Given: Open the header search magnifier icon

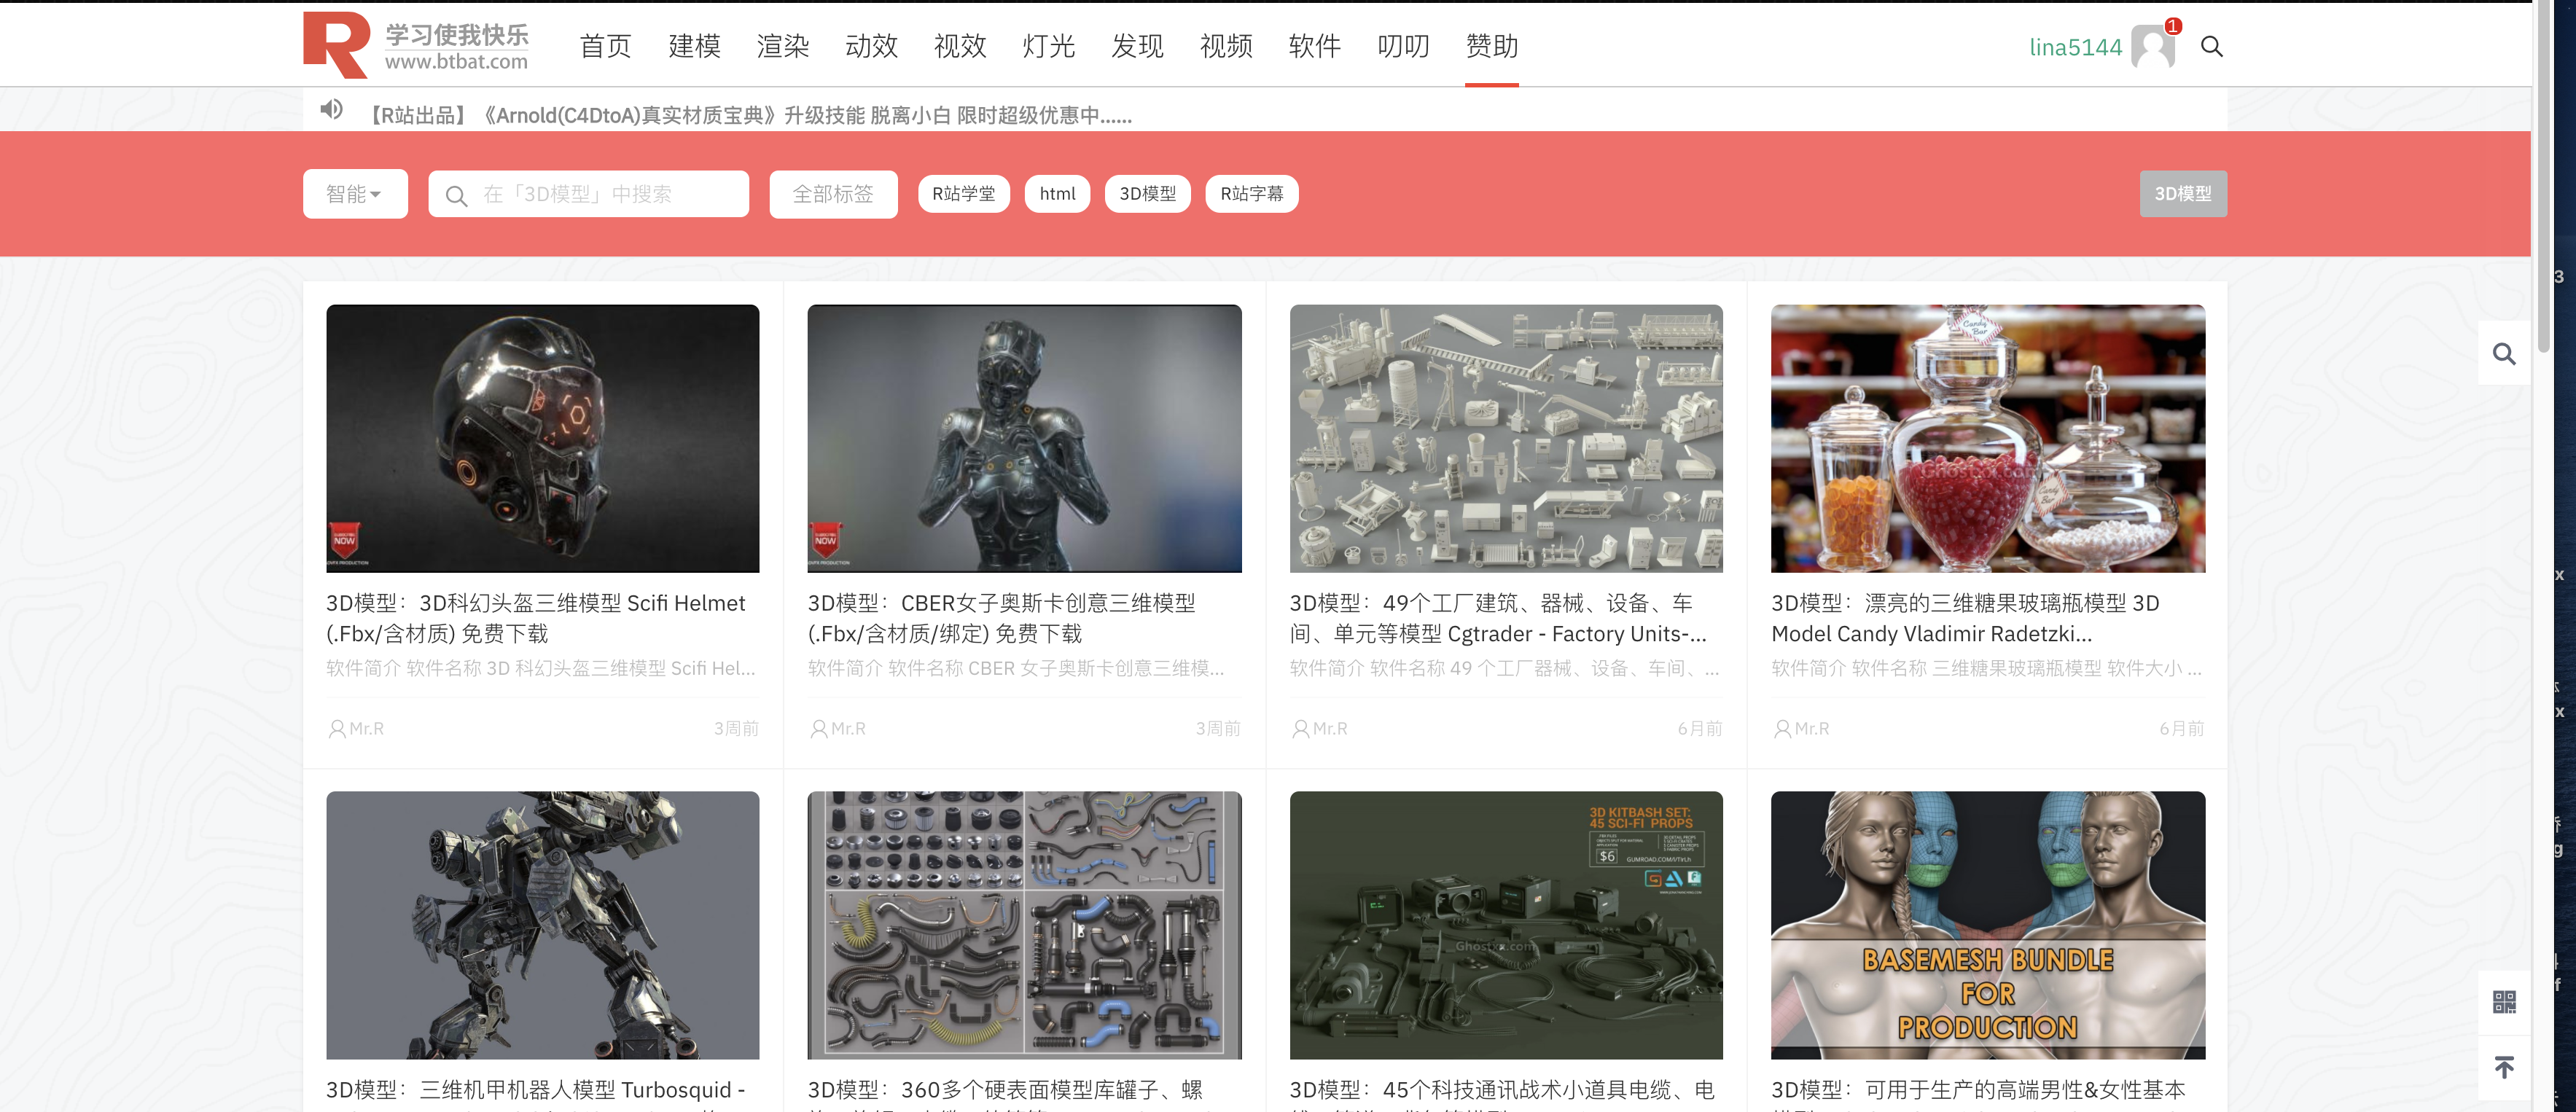Looking at the screenshot, I should coord(2211,47).
